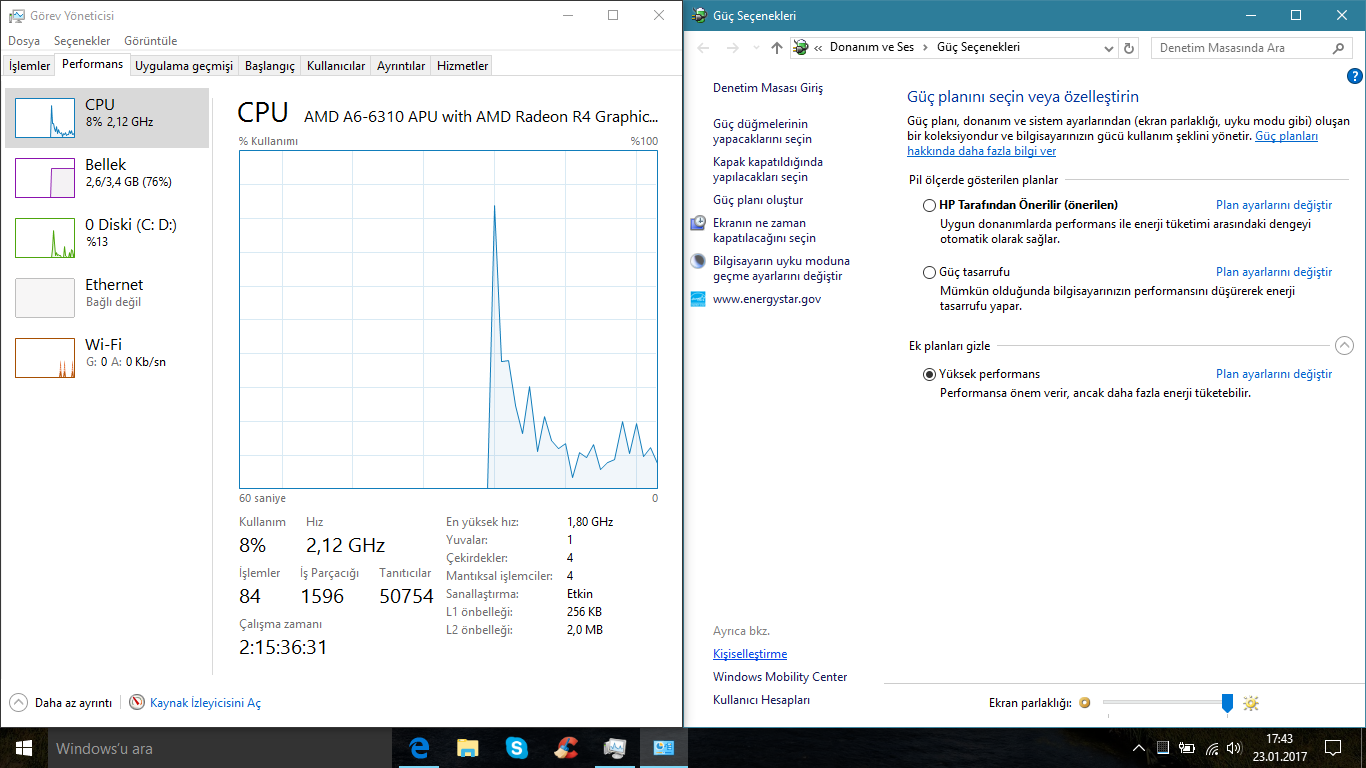
Task: Open Denetim Masası Giriş link
Action: (x=768, y=88)
